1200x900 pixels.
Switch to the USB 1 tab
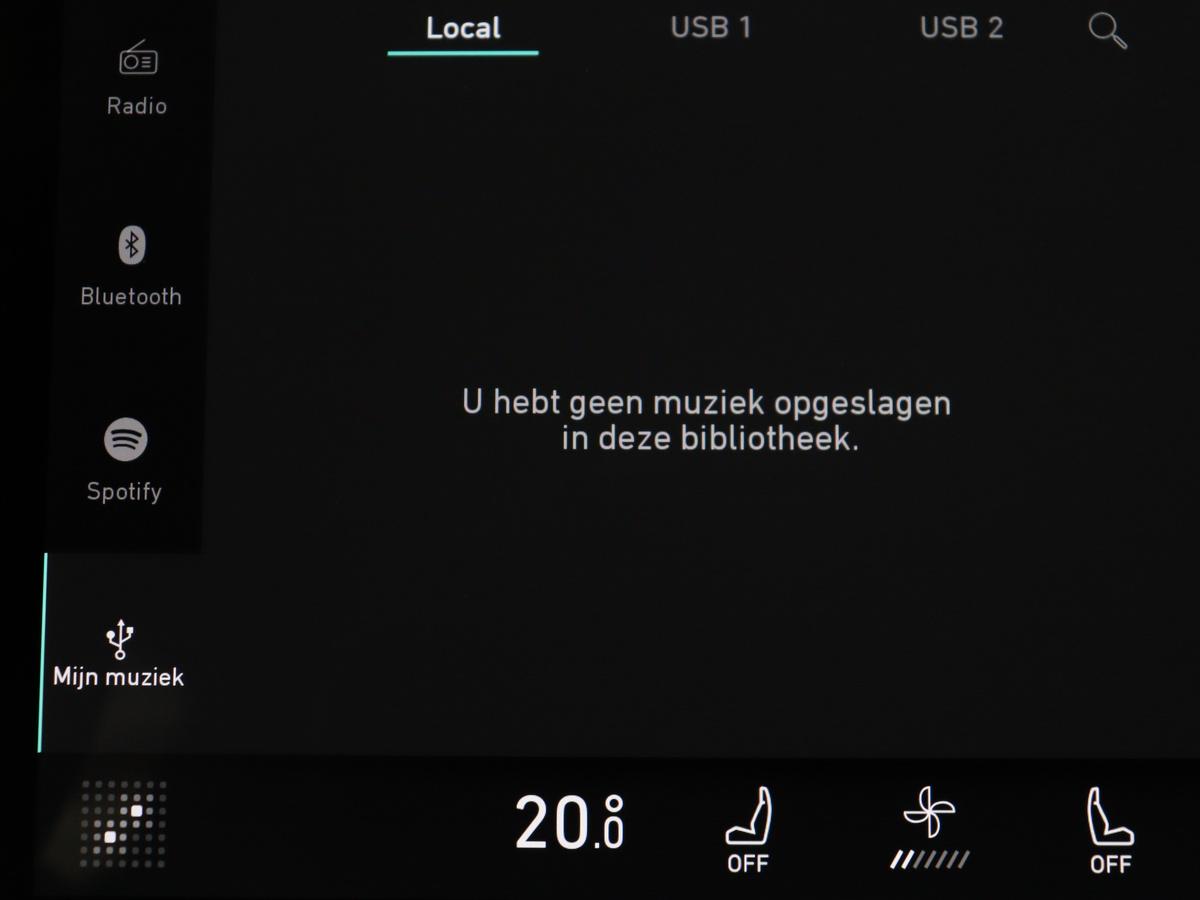coord(710,27)
